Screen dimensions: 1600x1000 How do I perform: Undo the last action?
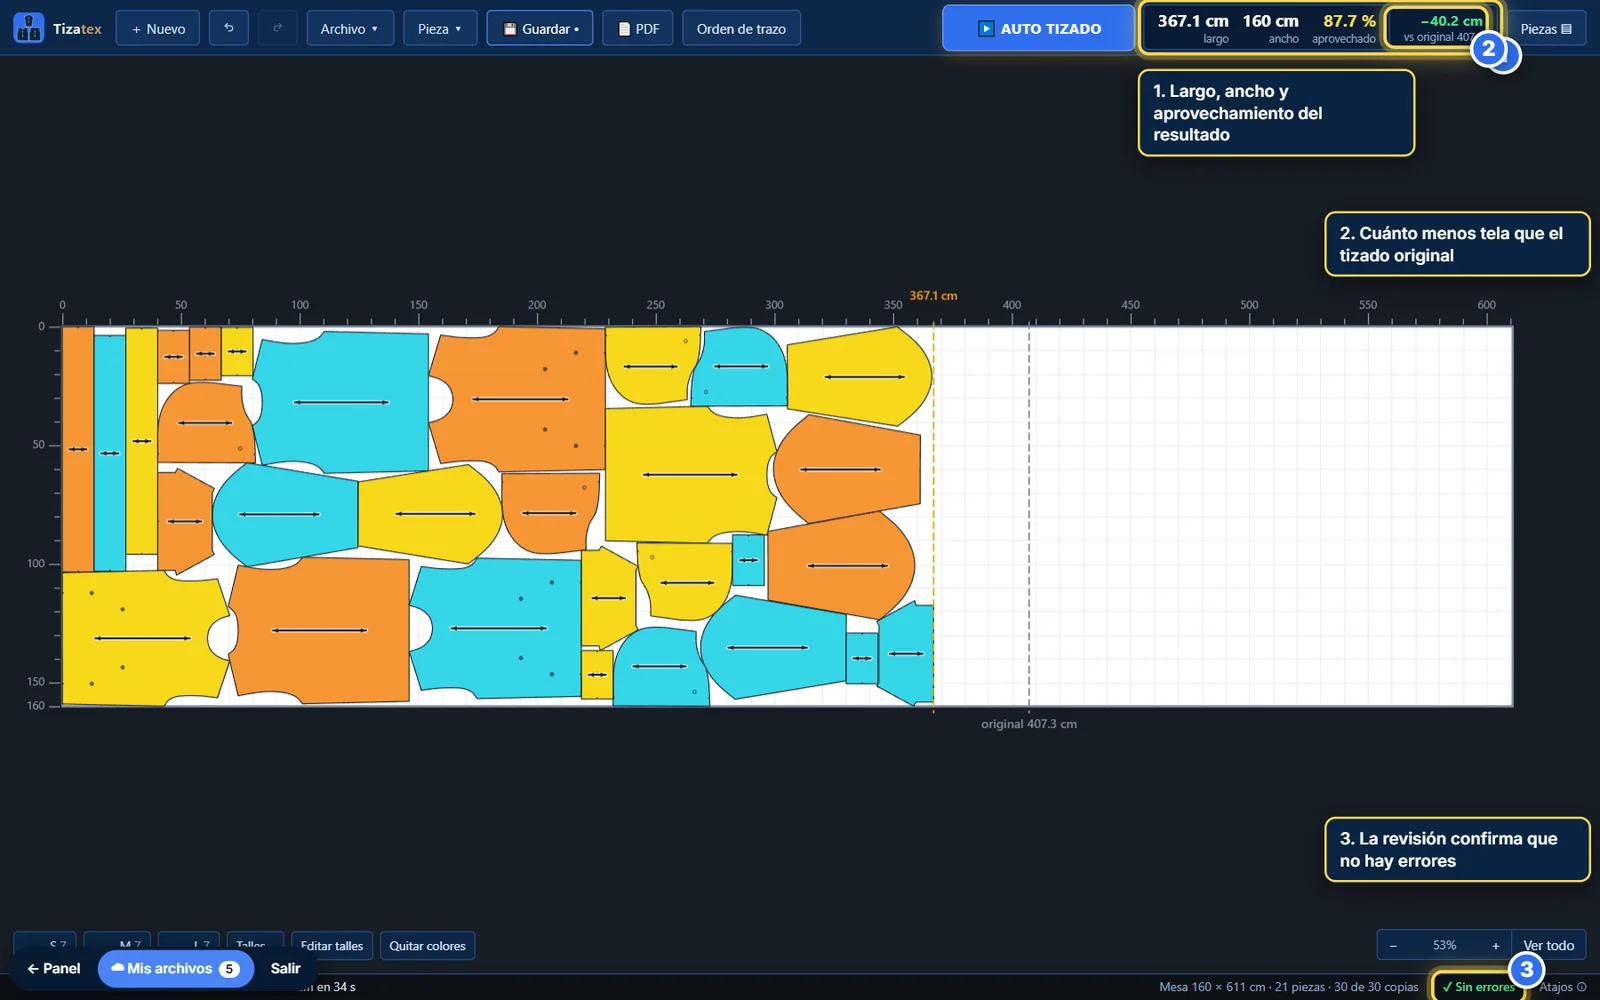(x=228, y=28)
